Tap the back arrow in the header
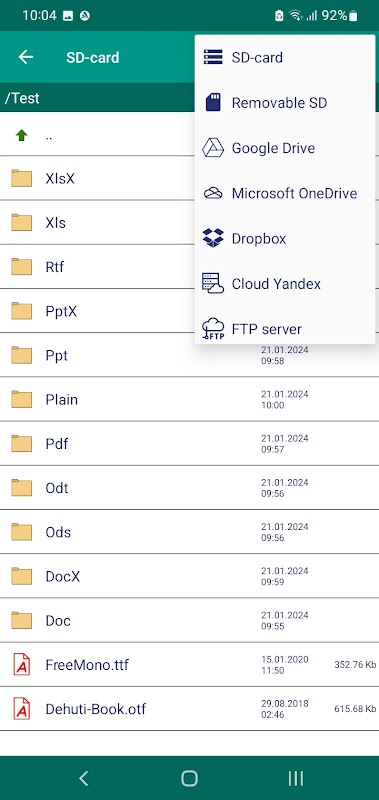This screenshot has width=379, height=800. pos(26,57)
